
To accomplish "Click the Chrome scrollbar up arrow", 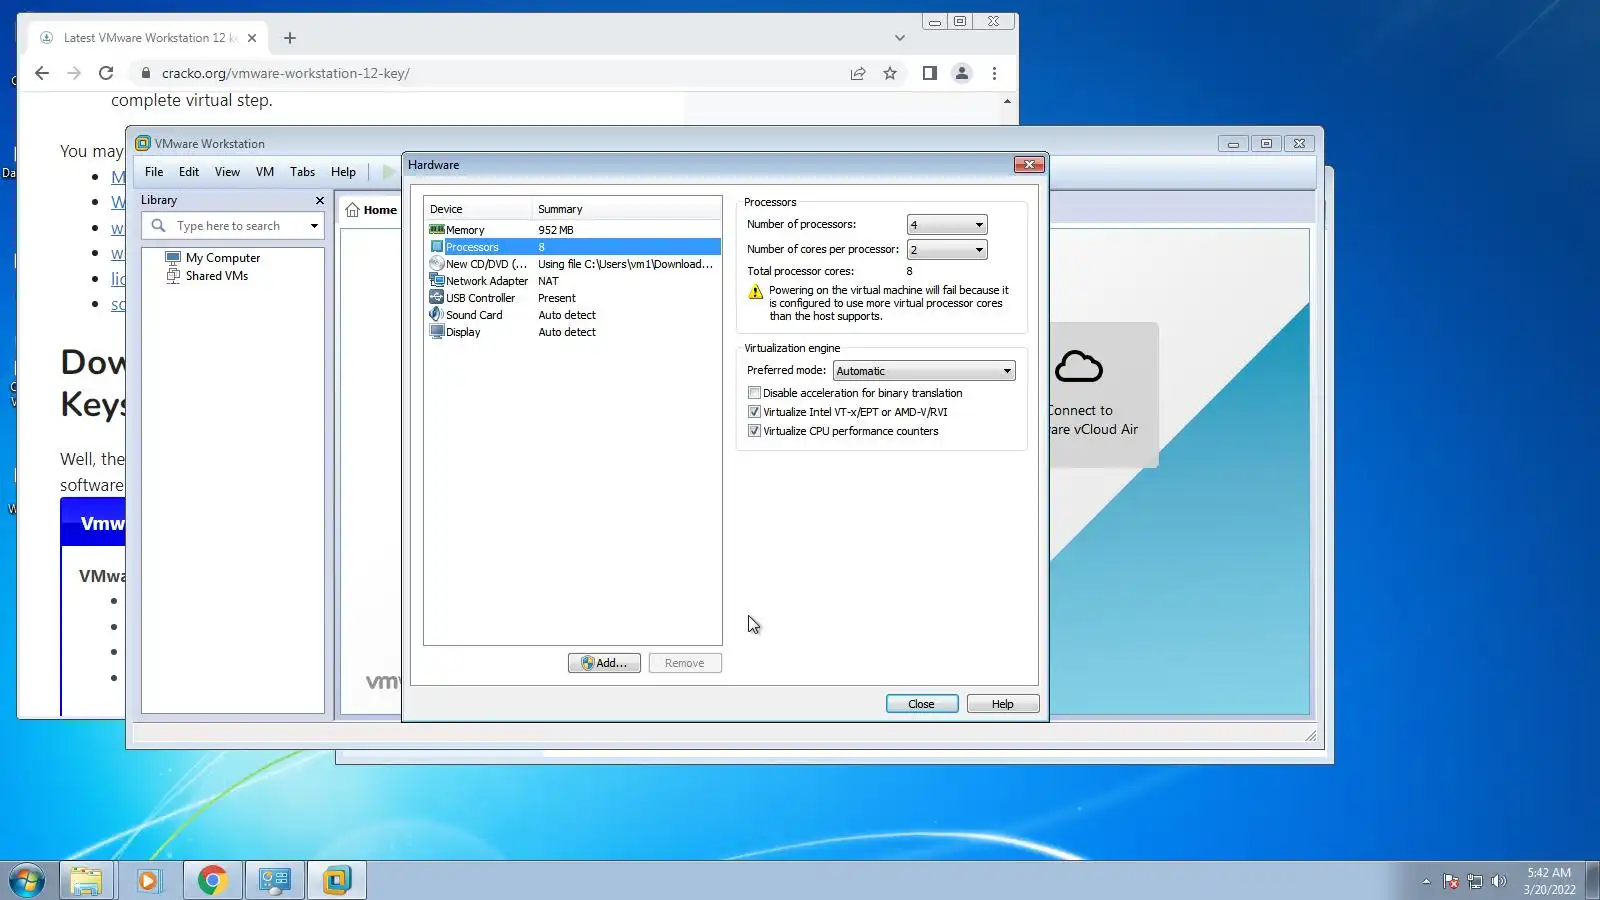I will 1007,102.
